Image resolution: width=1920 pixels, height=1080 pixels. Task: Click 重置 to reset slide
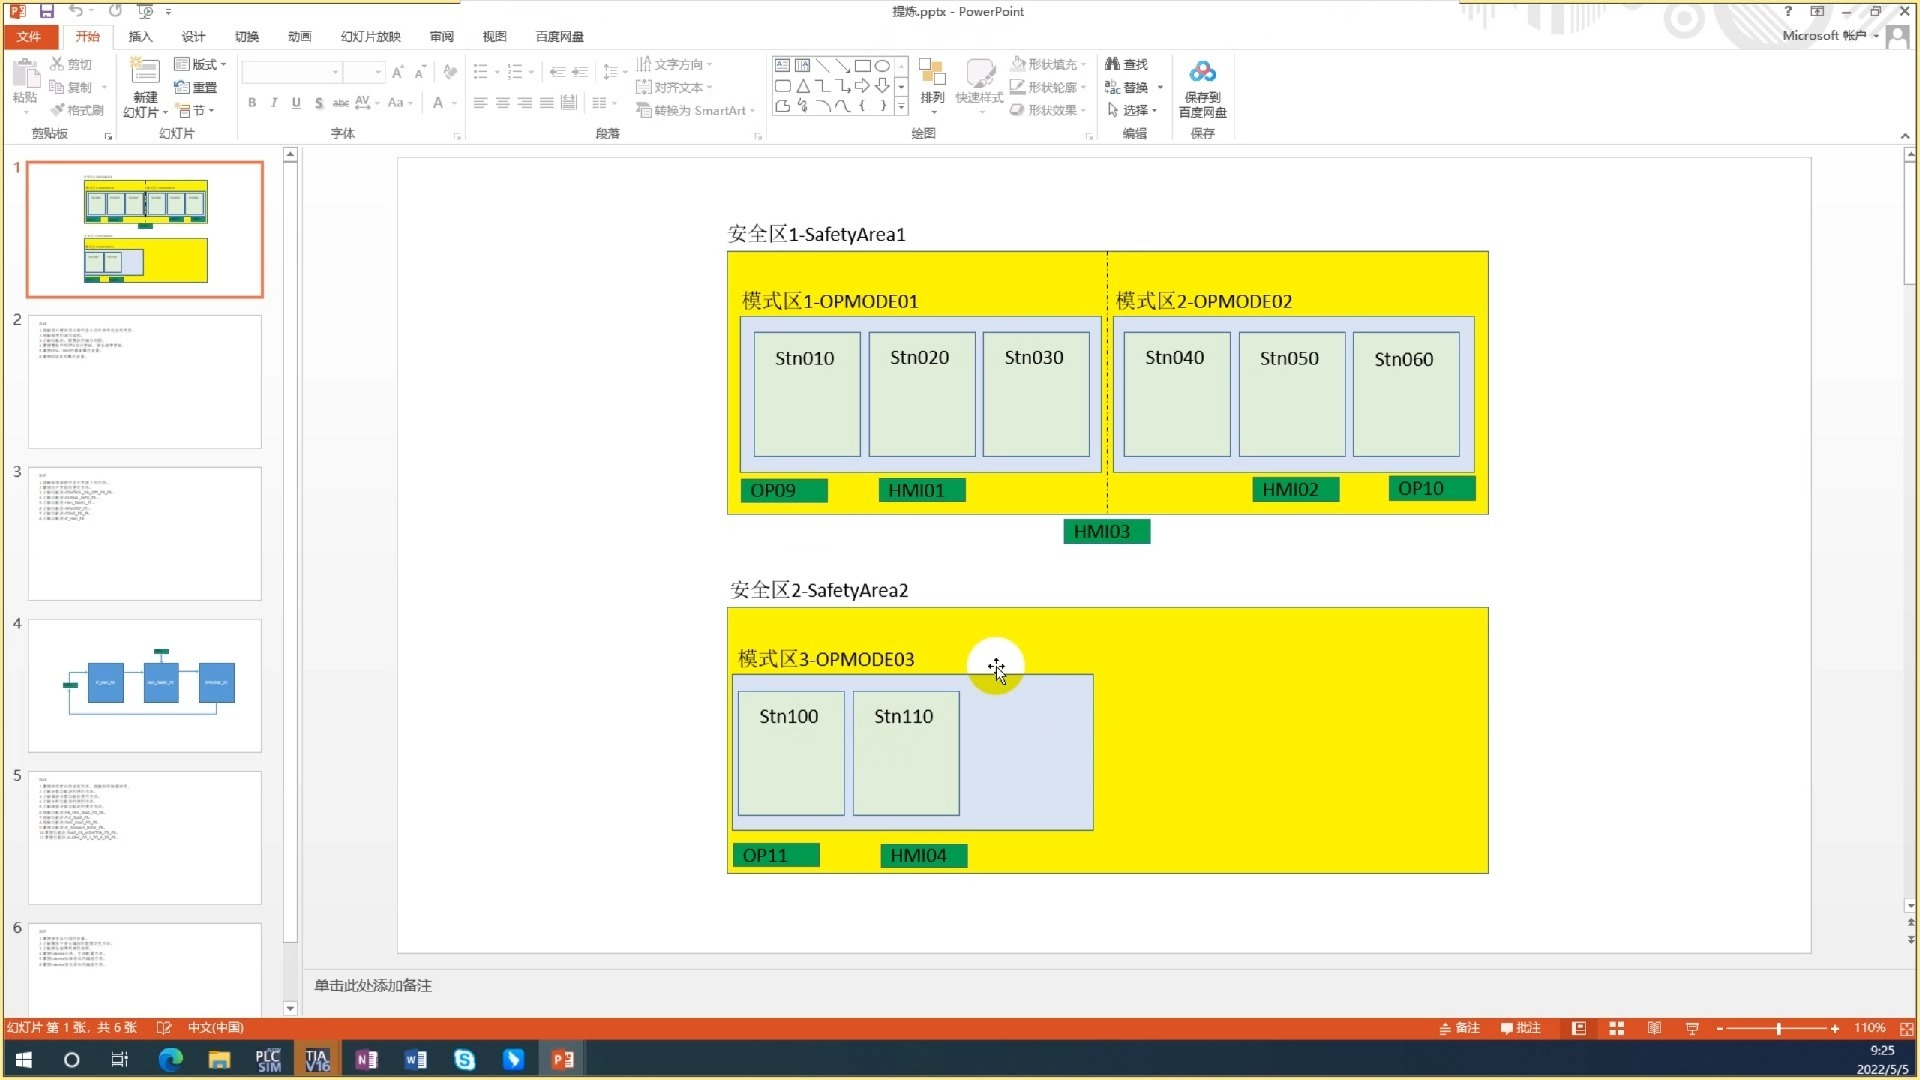tap(196, 87)
